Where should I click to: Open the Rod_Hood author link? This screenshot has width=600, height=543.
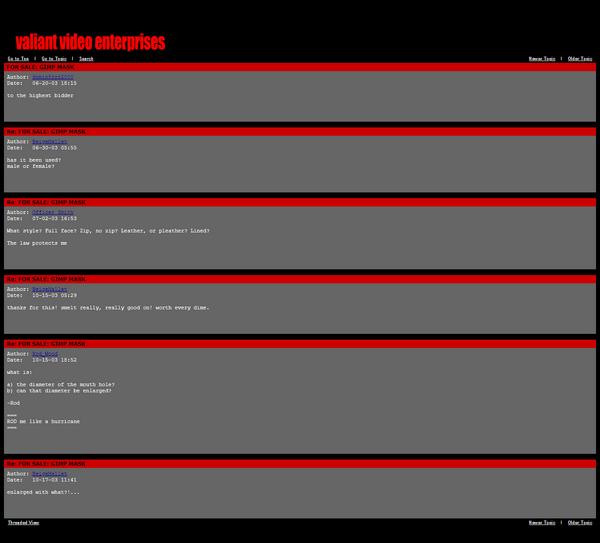(x=45, y=354)
